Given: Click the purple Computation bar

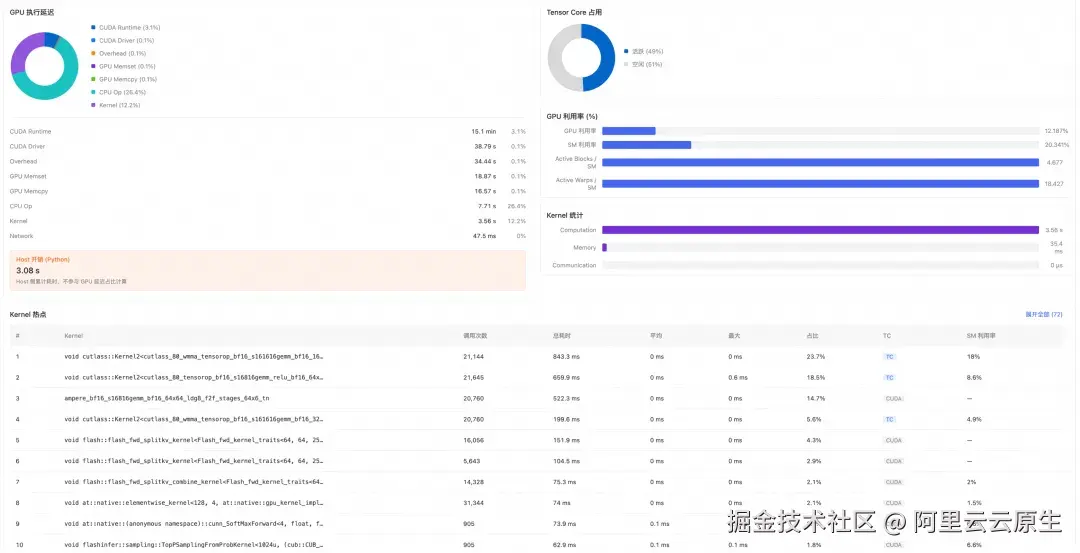Looking at the screenshot, I should click(820, 230).
